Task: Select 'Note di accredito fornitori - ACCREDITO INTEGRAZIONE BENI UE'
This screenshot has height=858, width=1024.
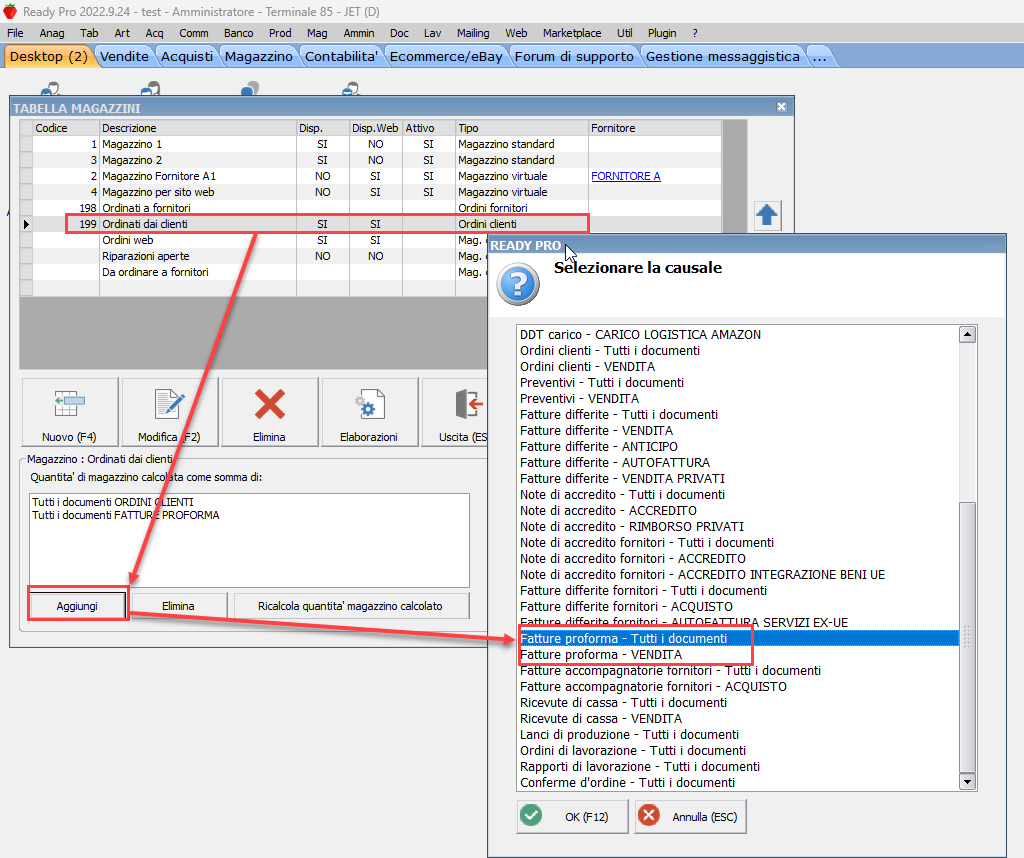Action: pyautogui.click(x=738, y=575)
